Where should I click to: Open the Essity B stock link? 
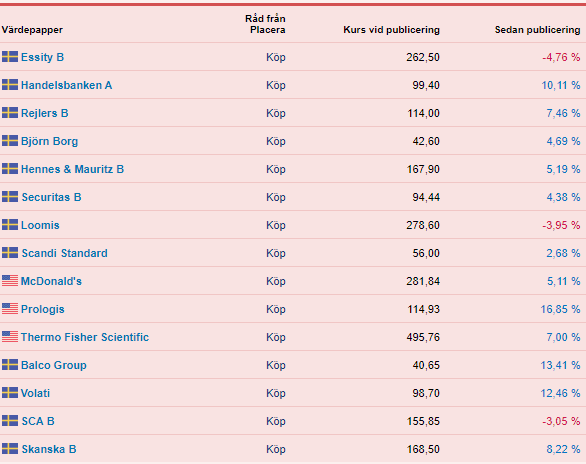coord(43,57)
